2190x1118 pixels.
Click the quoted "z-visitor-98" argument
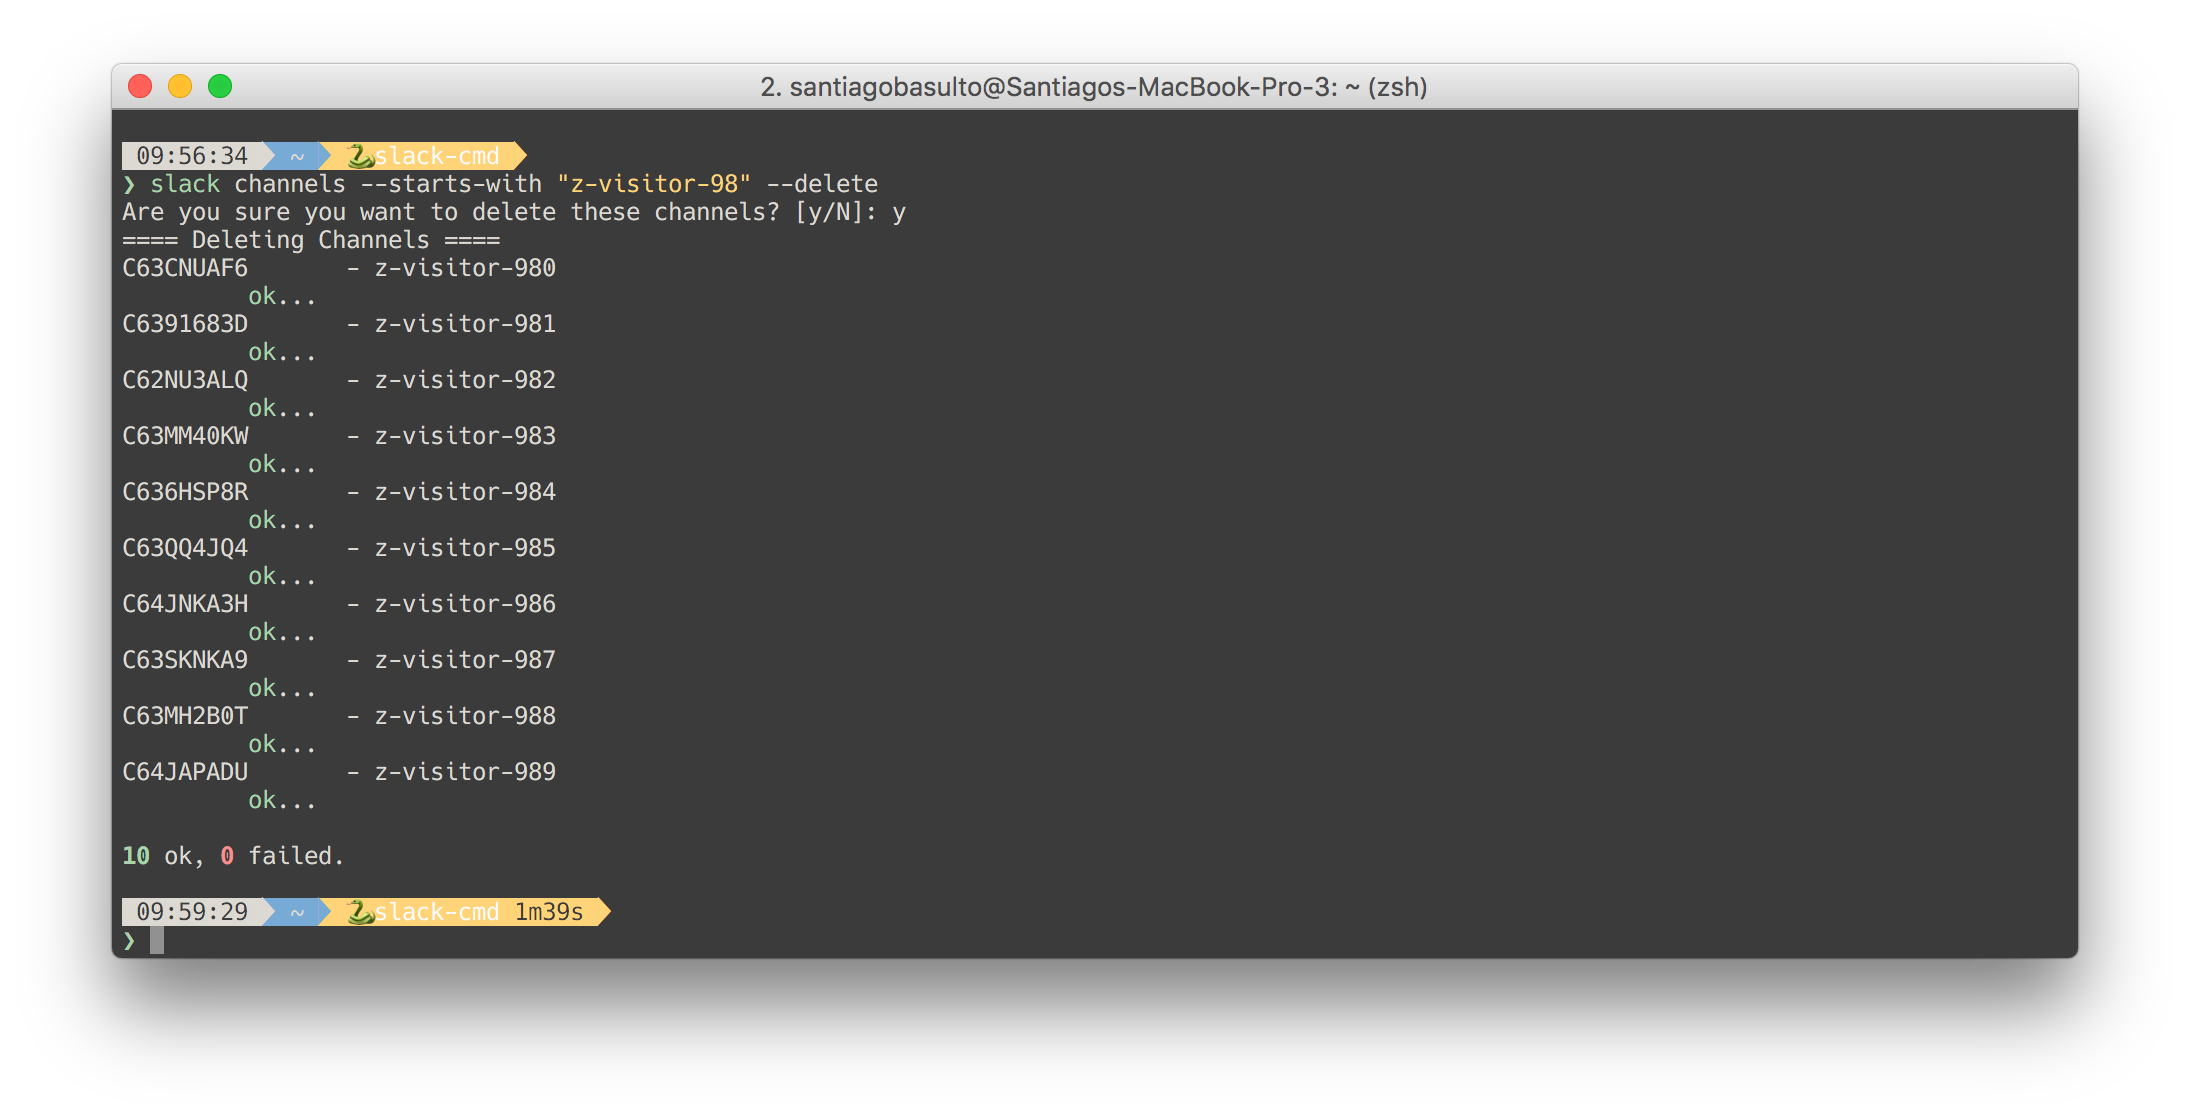[x=654, y=184]
